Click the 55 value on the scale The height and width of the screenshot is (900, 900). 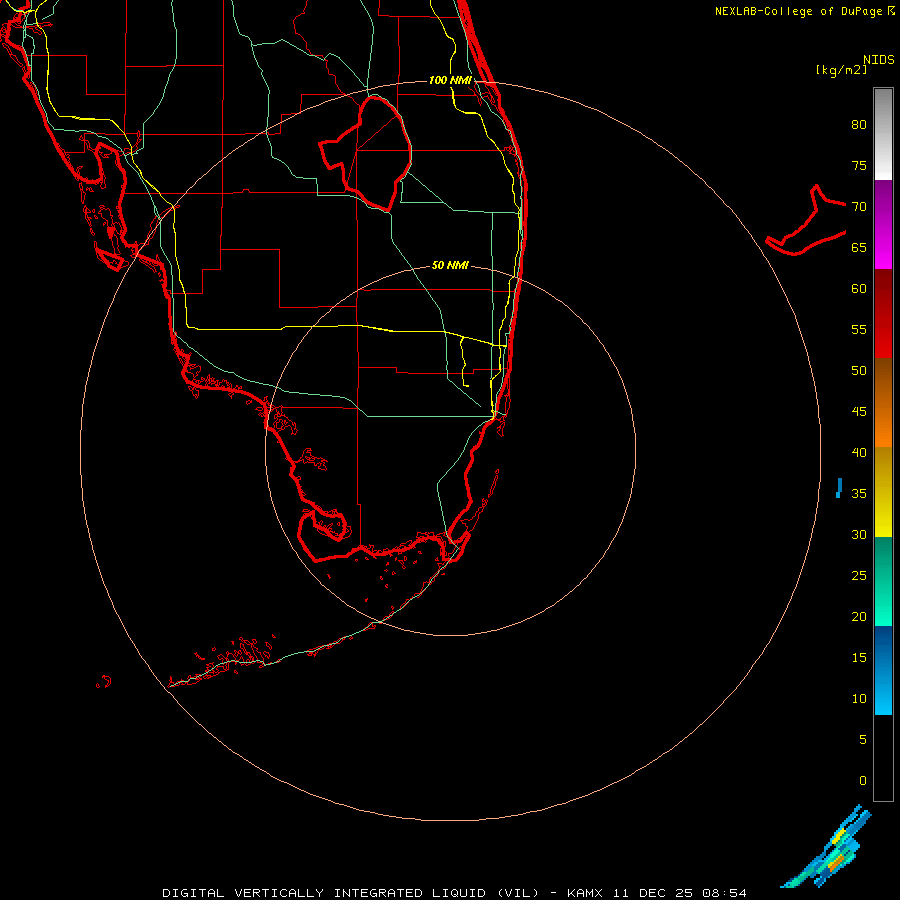pos(859,329)
